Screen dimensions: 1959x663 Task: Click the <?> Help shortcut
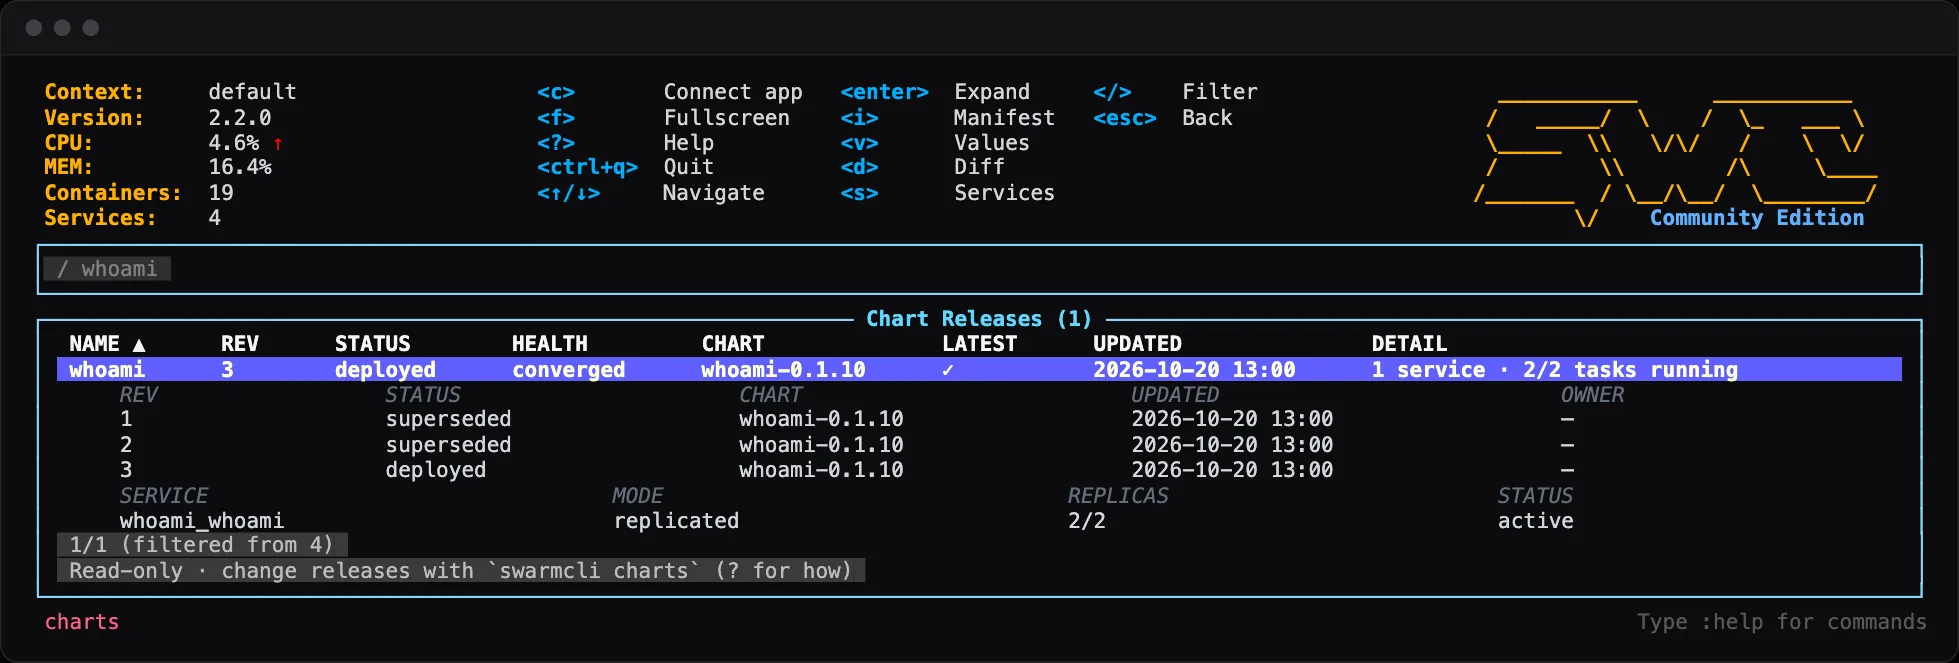(x=625, y=143)
